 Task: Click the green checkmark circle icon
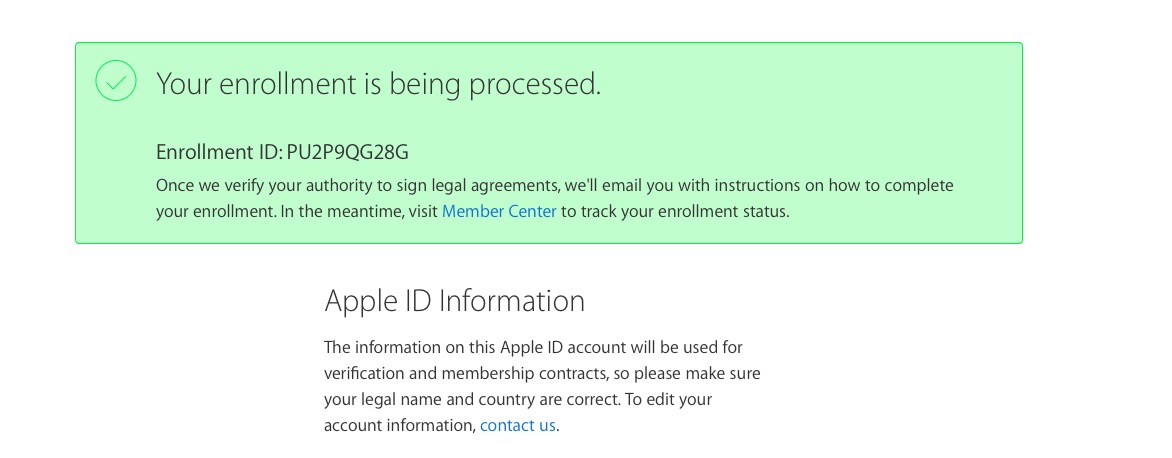[x=116, y=81]
